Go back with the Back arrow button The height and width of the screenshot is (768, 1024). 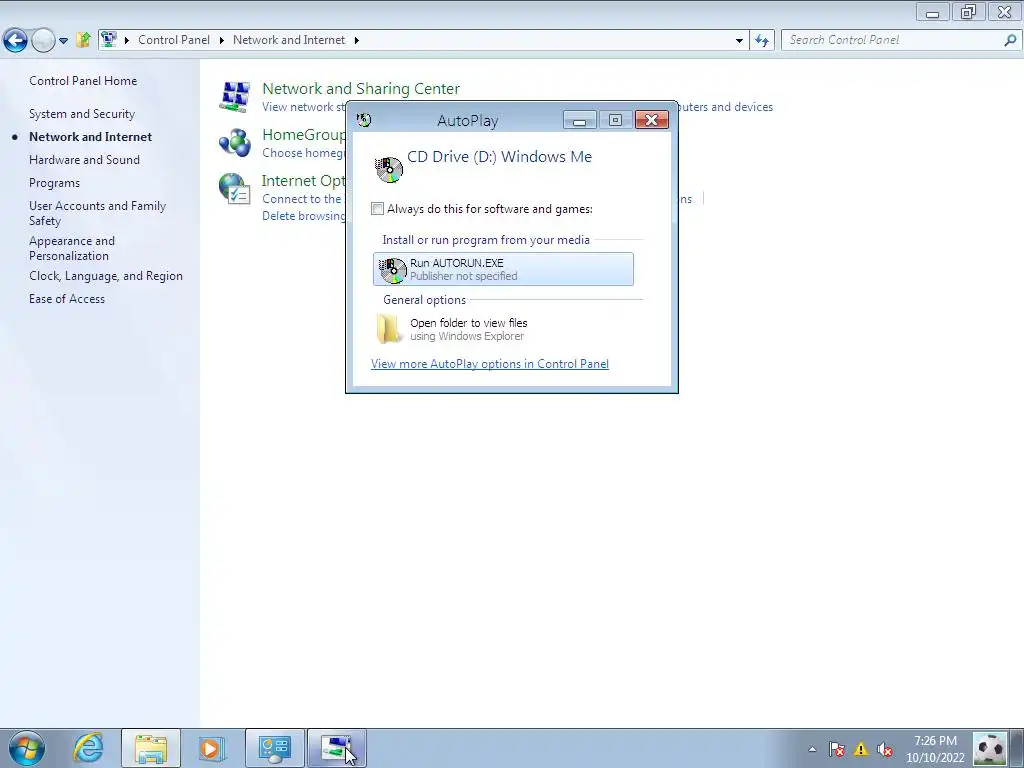15,40
